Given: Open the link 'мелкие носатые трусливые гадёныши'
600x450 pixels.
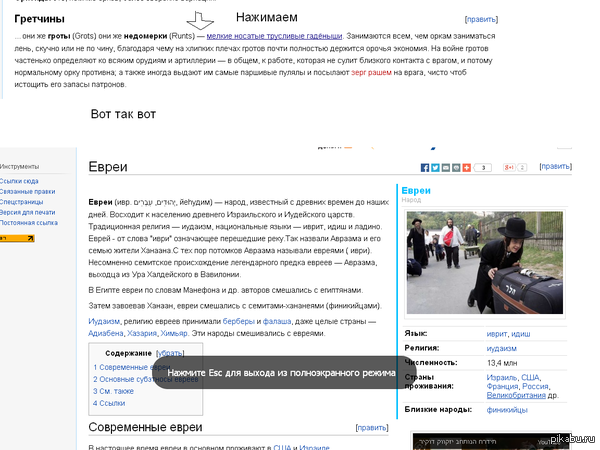Looking at the screenshot, I should [x=274, y=36].
